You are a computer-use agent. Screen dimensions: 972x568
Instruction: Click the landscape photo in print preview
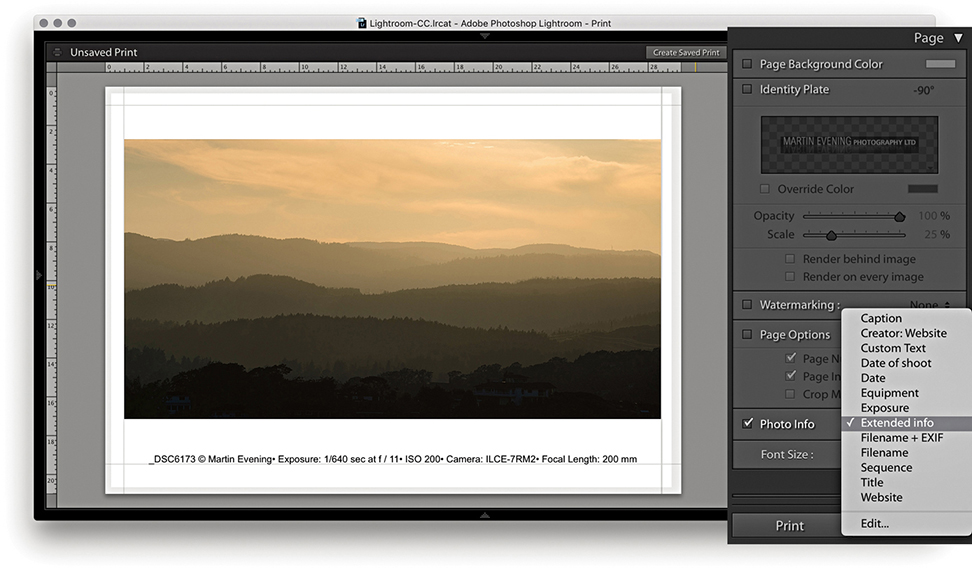(392, 279)
